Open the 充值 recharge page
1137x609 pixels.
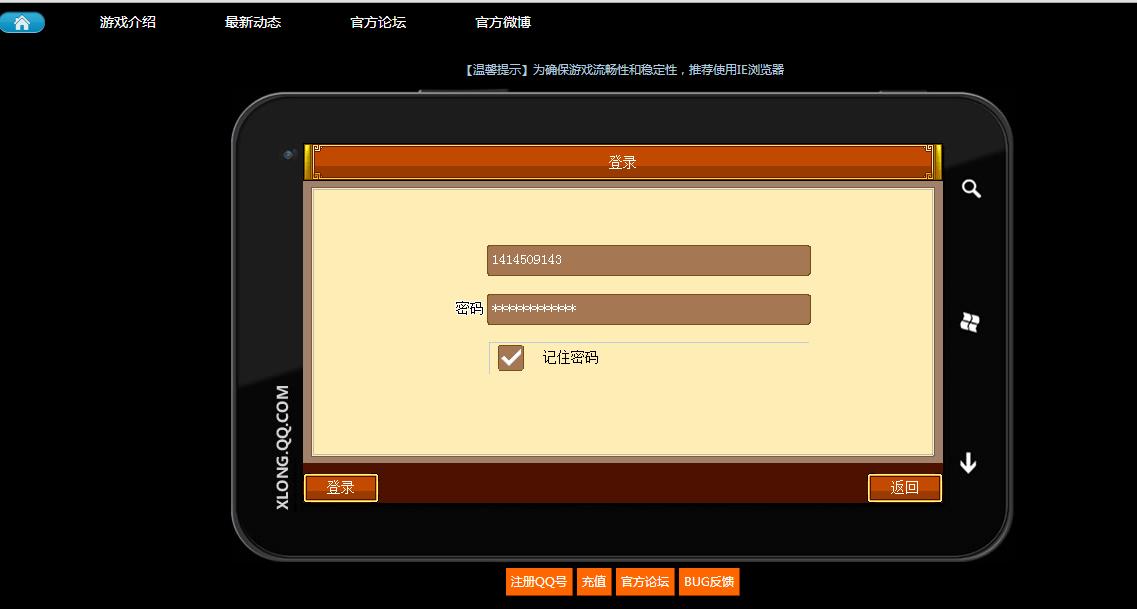click(x=593, y=581)
